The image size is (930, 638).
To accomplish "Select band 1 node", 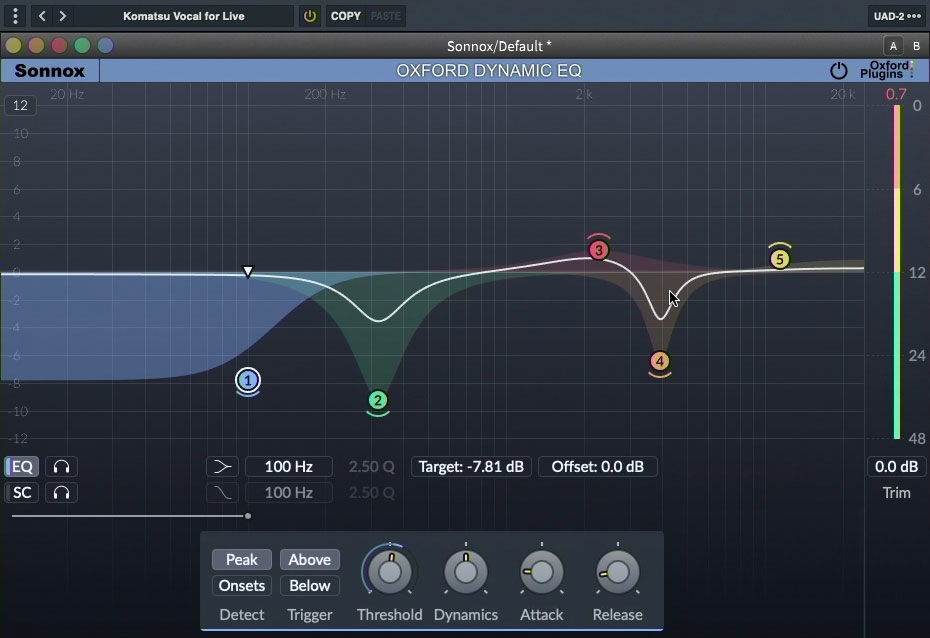I will 248,381.
